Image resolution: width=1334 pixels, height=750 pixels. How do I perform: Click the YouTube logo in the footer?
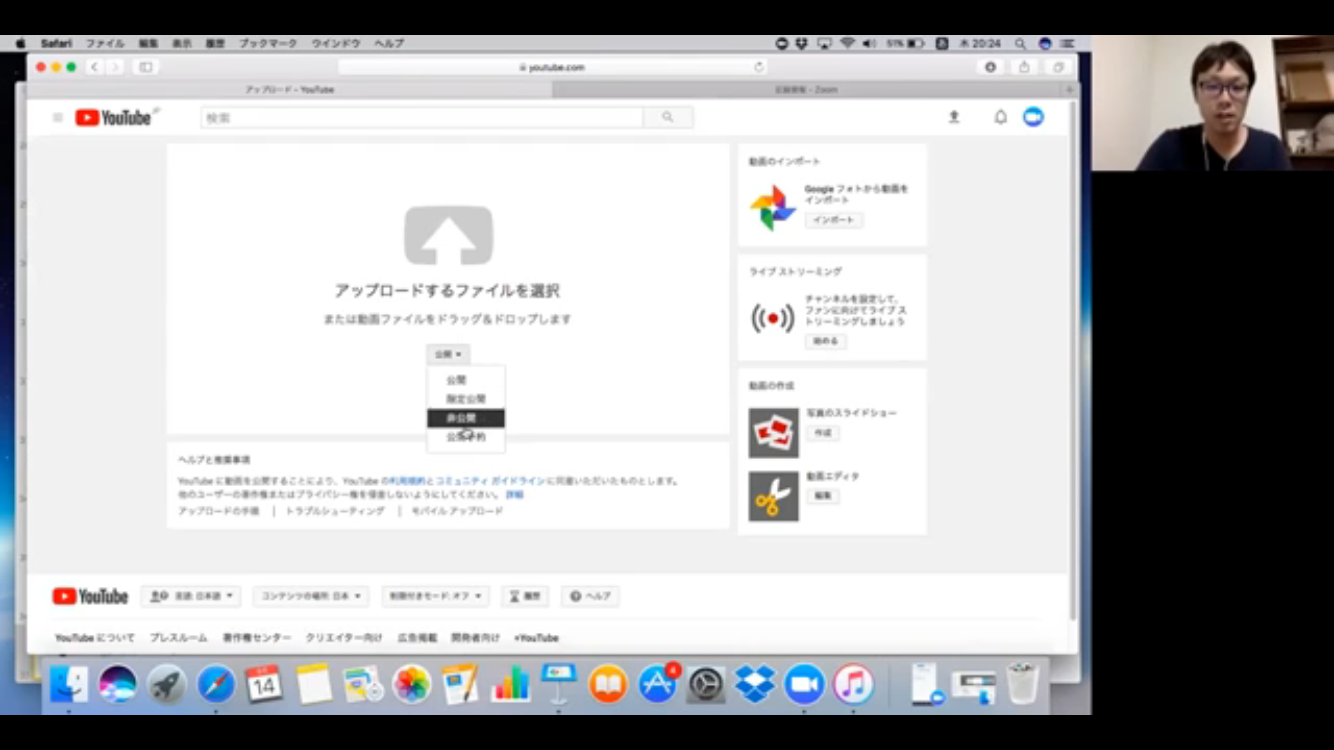[90, 596]
